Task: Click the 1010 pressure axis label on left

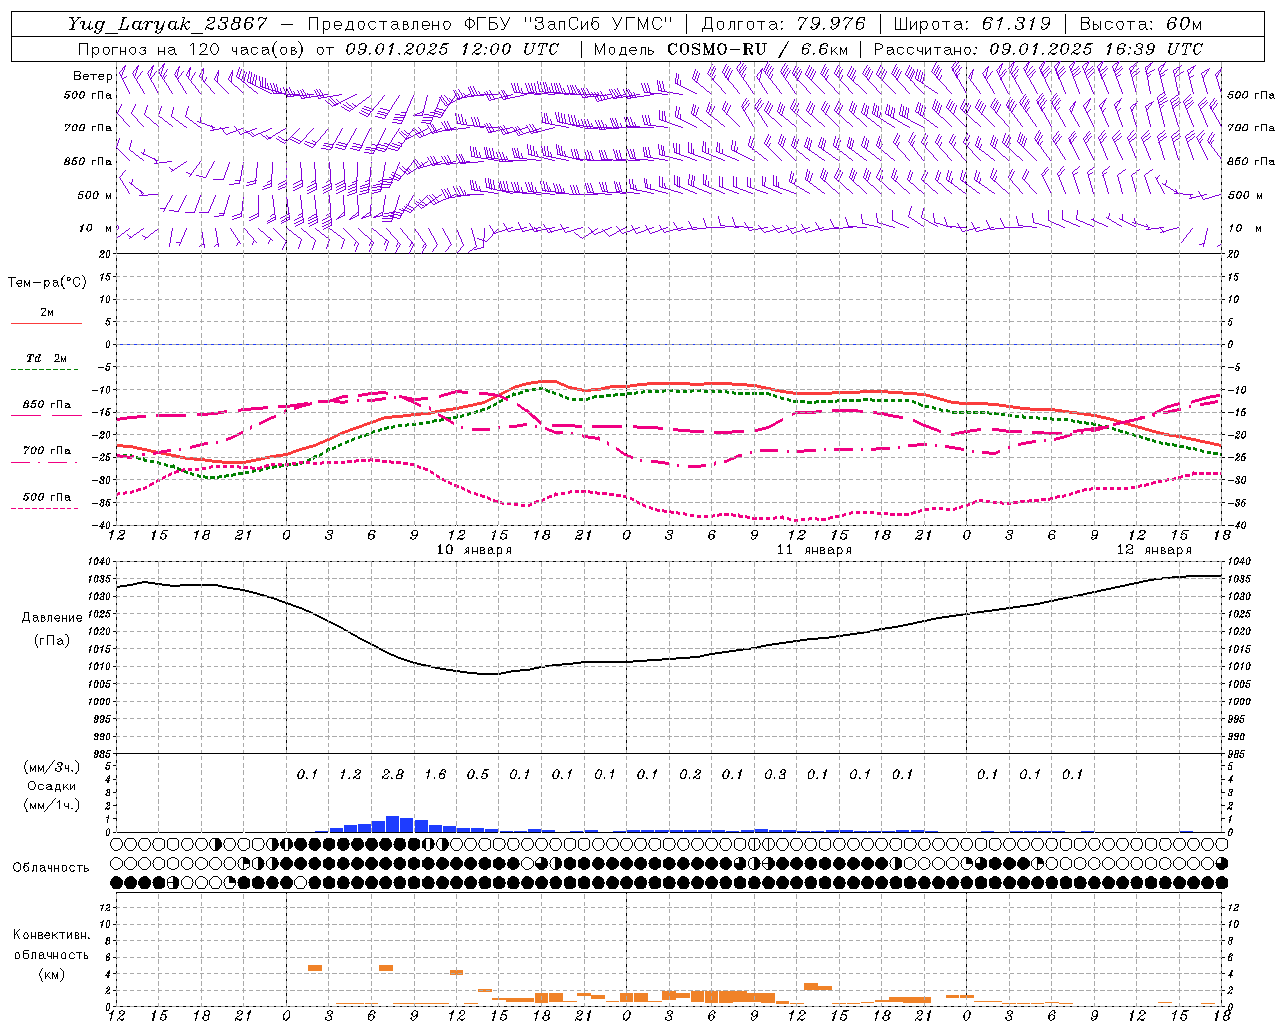Action: point(100,667)
